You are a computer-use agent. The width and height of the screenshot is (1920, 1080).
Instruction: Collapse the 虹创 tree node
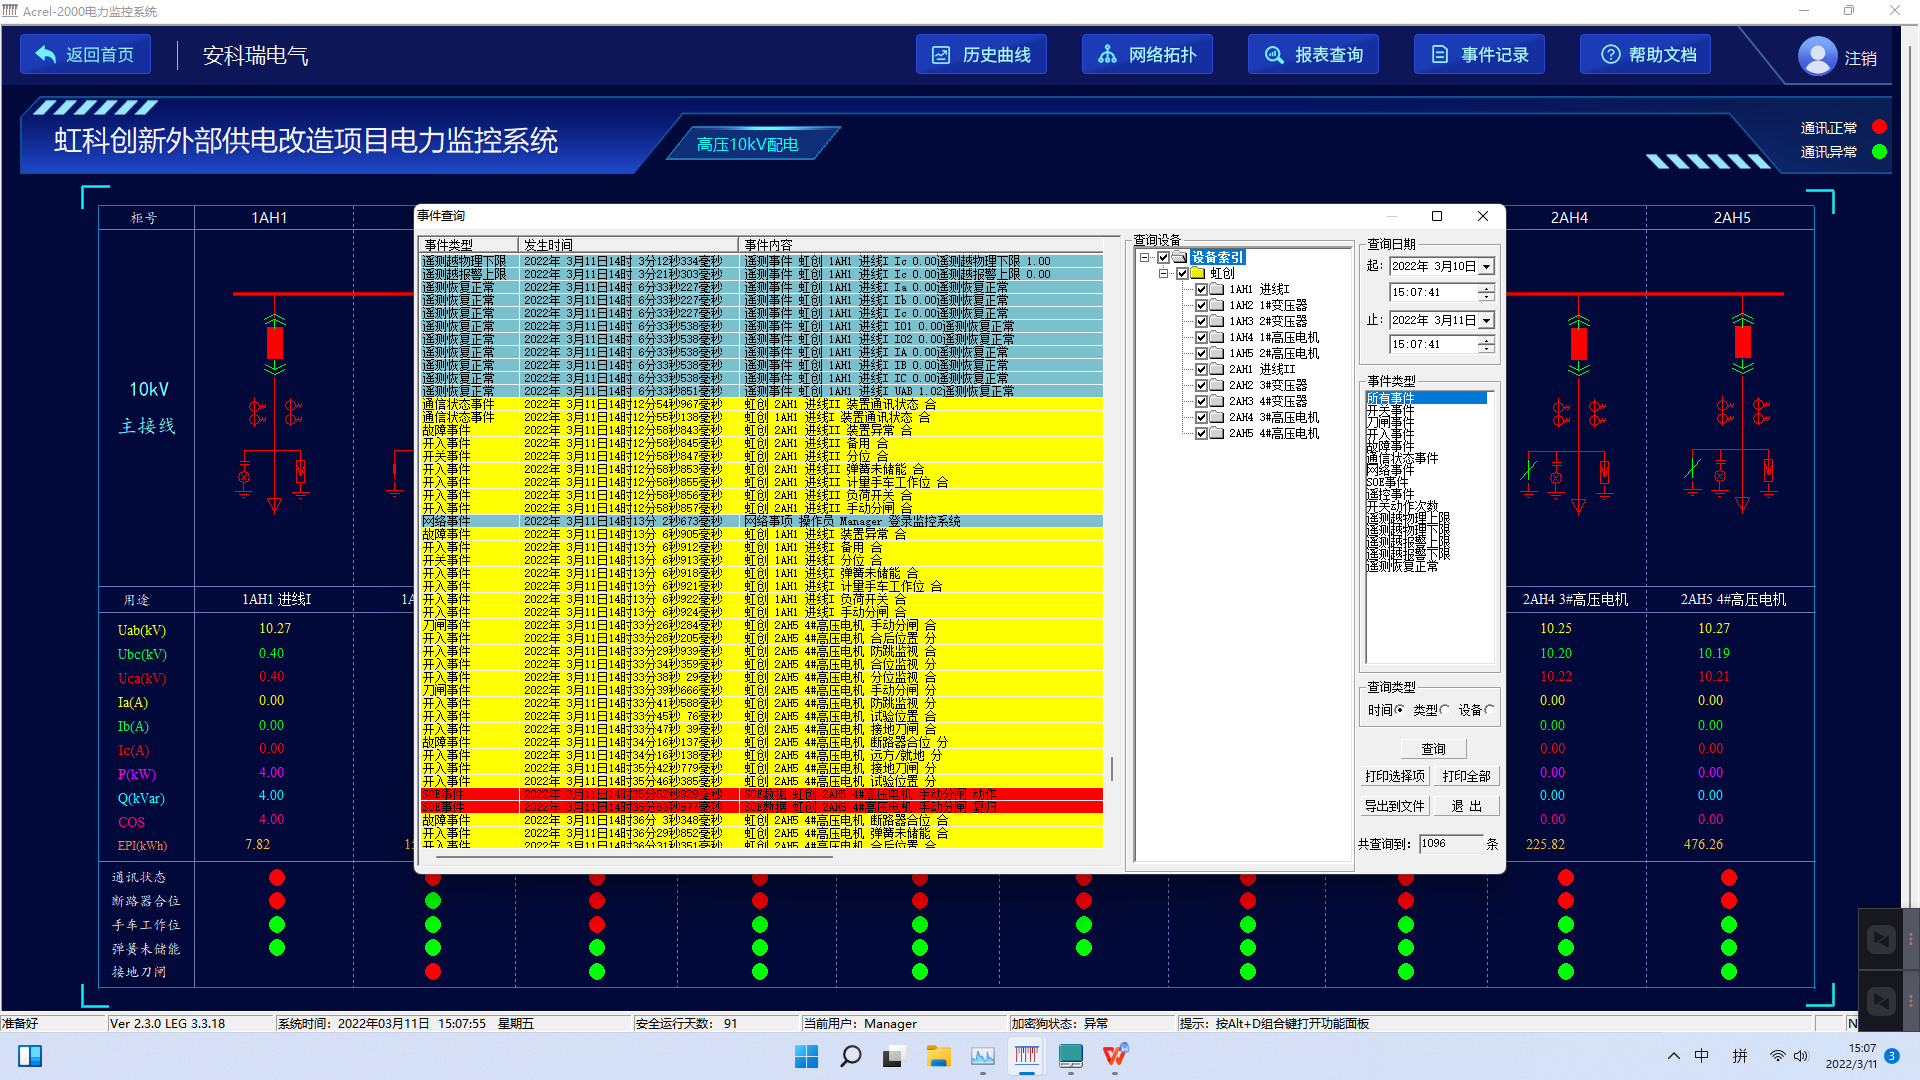(1164, 273)
